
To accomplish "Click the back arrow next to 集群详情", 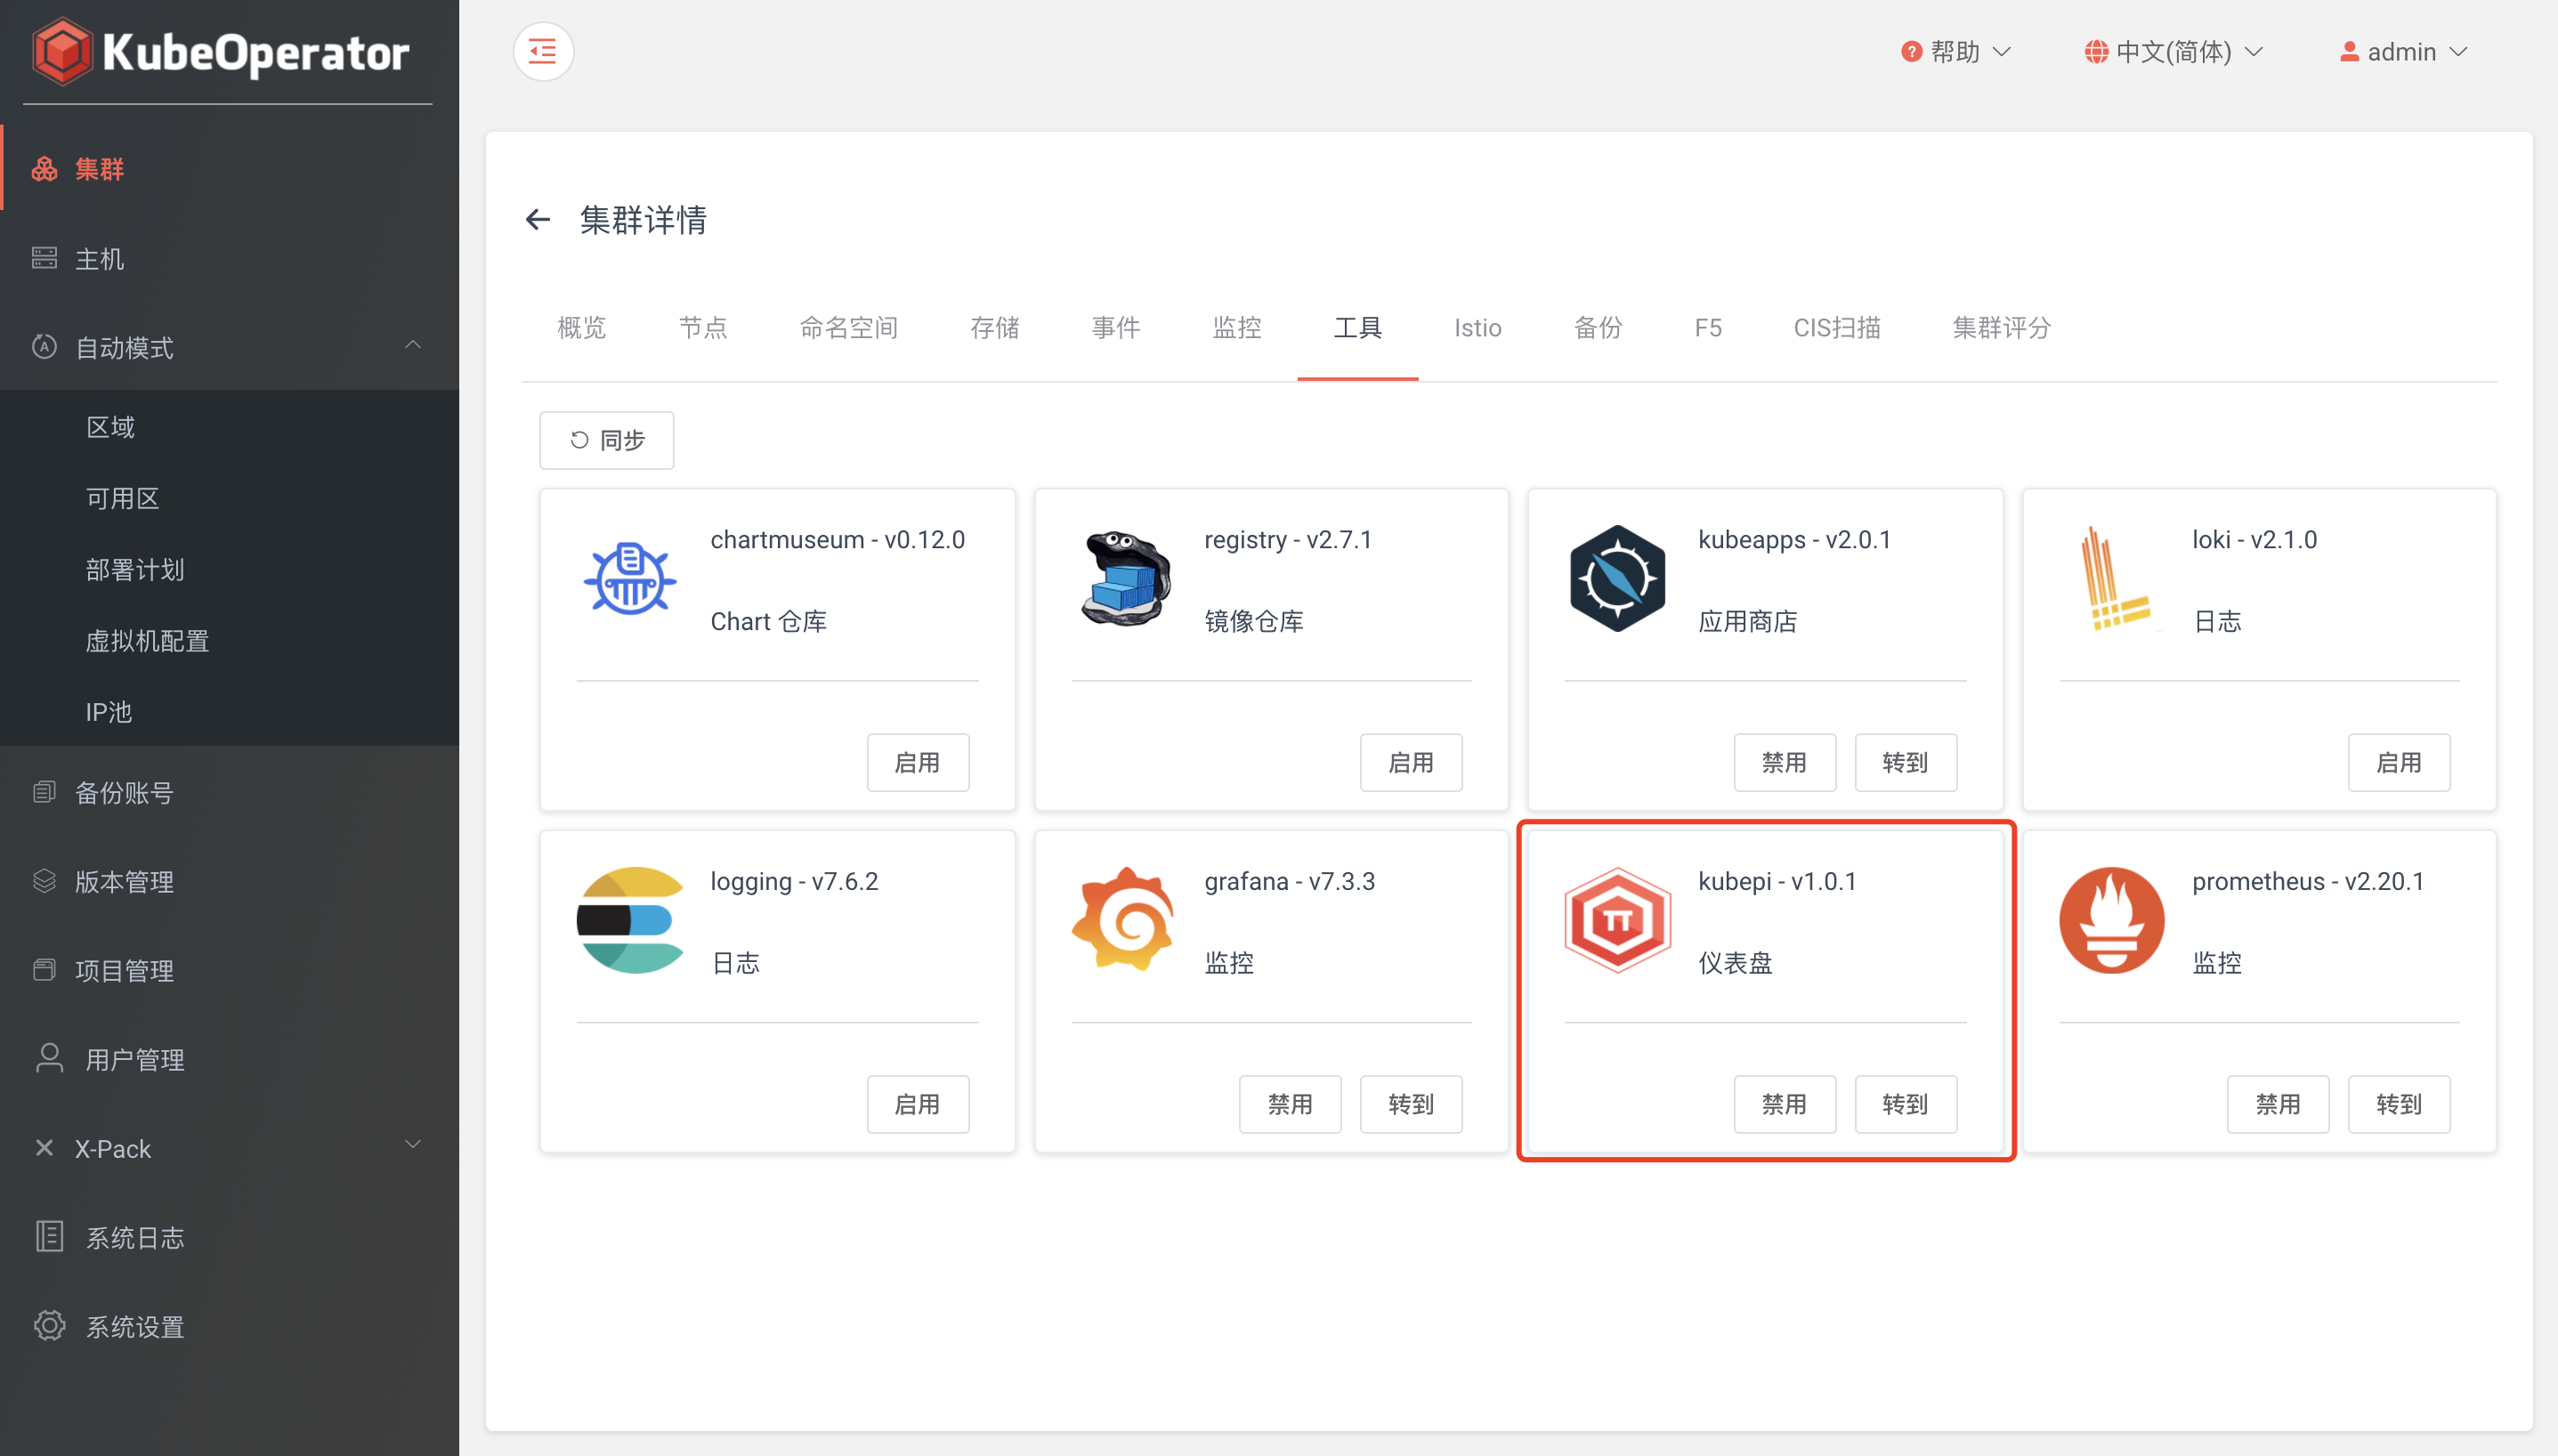I will 538,220.
